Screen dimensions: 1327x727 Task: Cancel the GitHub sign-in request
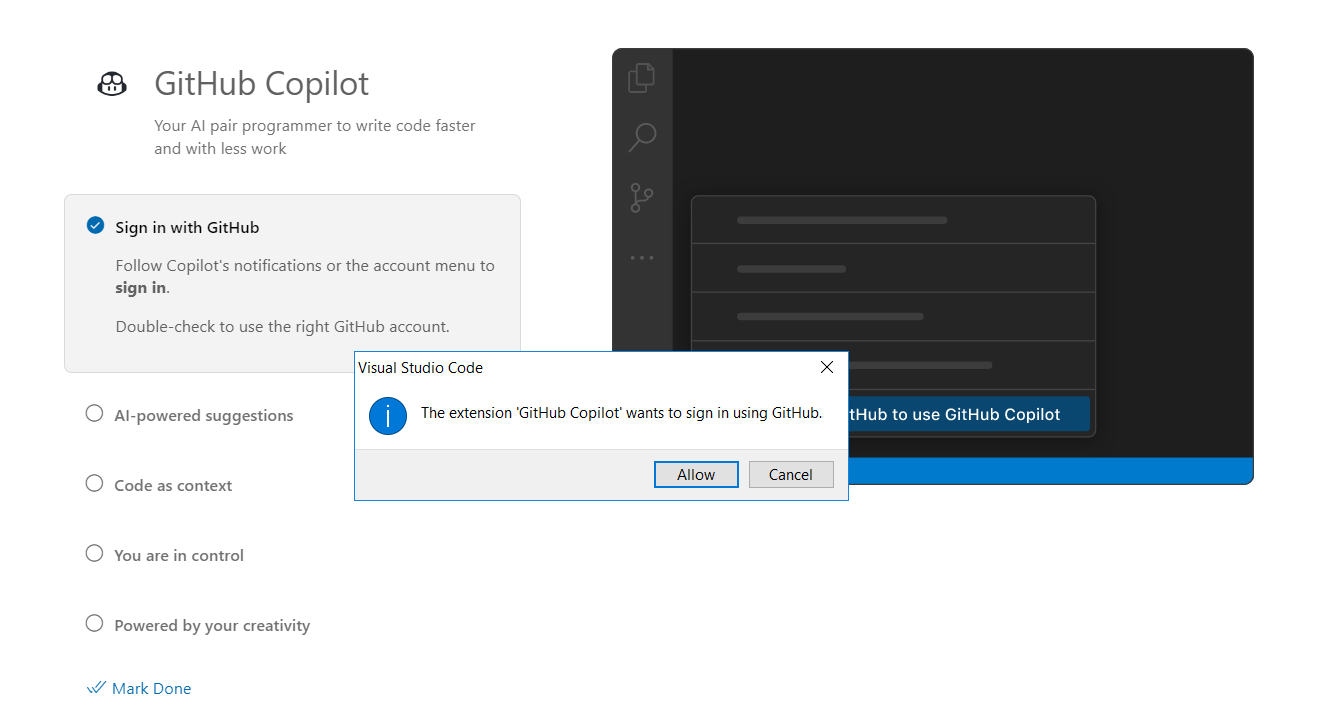click(x=791, y=475)
